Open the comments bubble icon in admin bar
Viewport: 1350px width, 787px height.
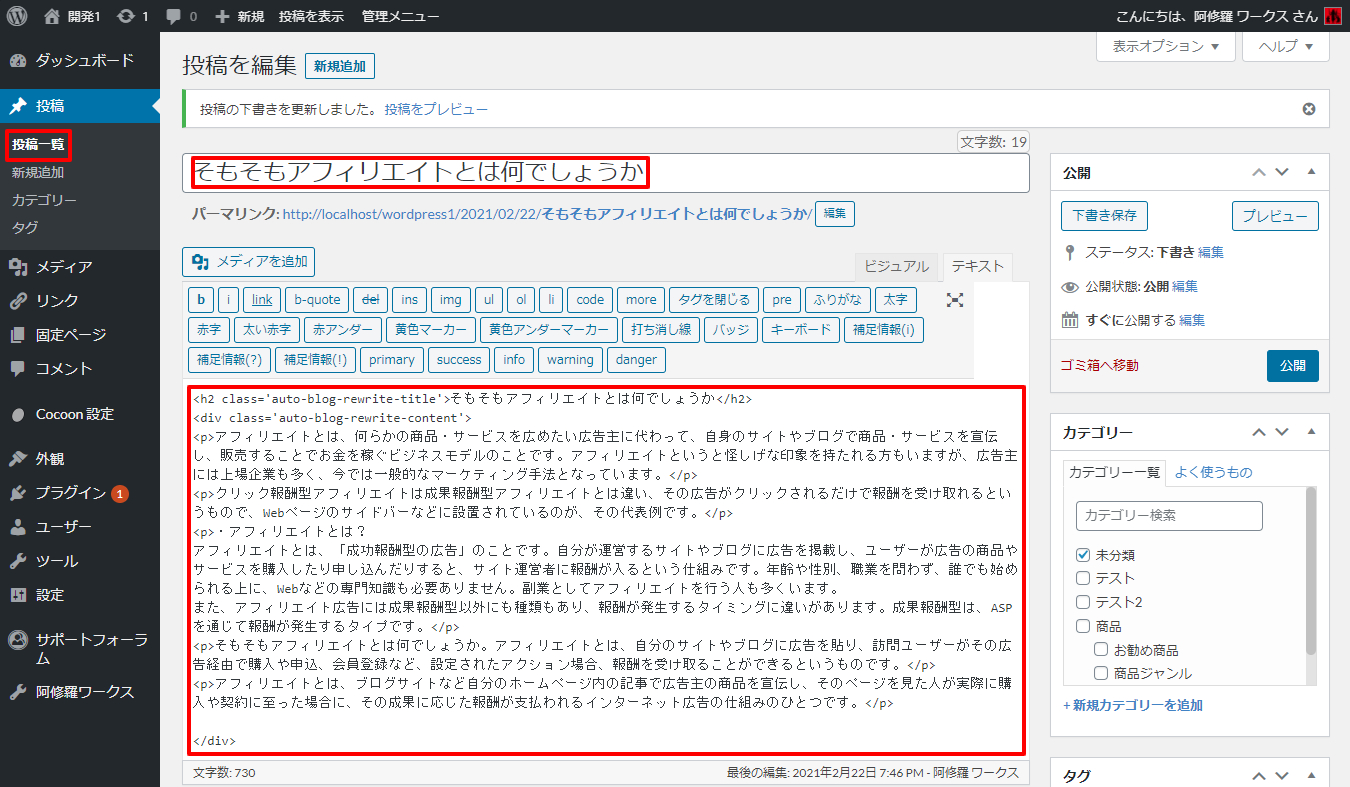coord(173,16)
